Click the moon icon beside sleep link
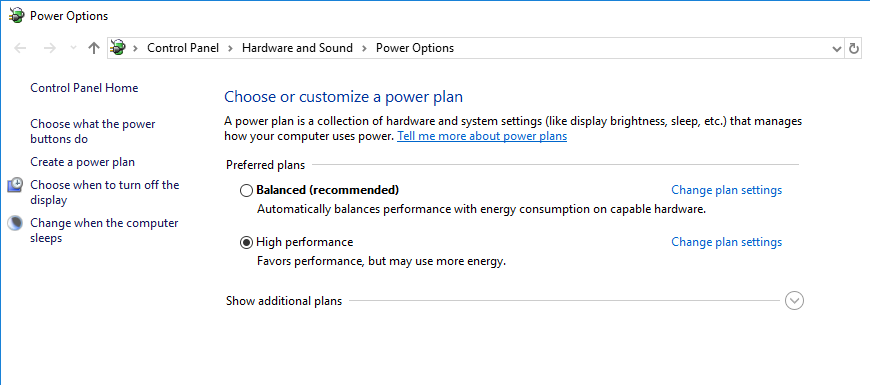This screenshot has width=870, height=385. click(x=16, y=223)
